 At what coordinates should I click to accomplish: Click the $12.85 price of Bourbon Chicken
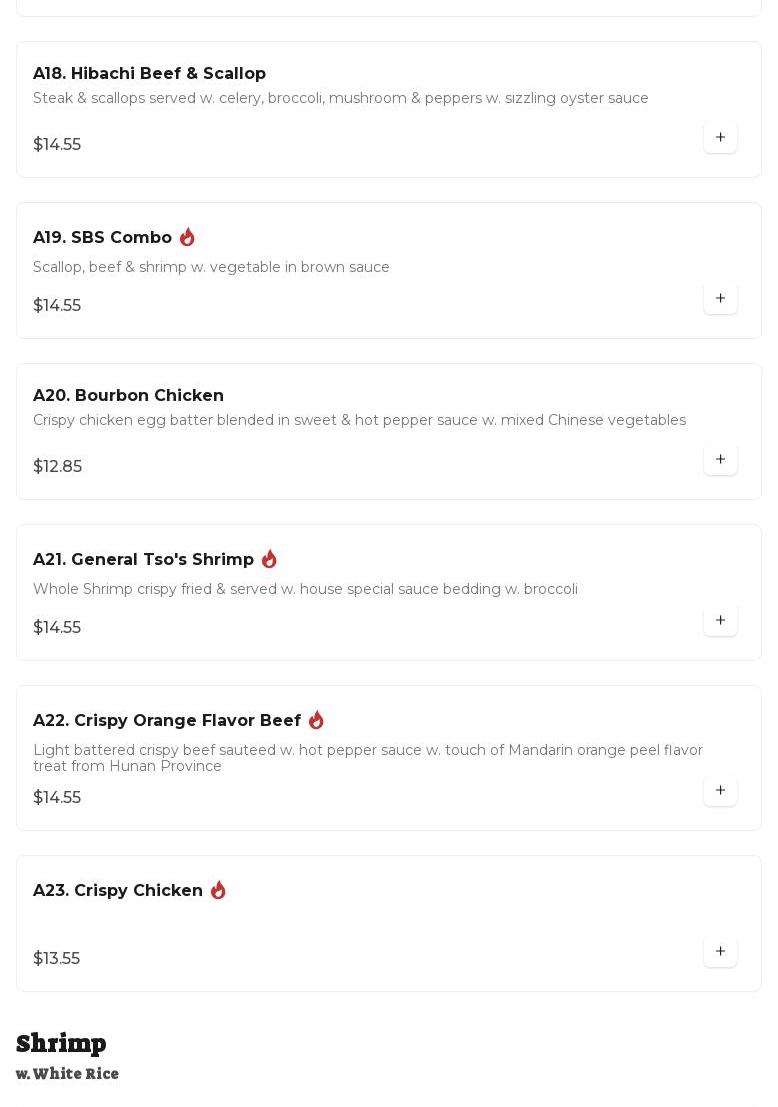[x=57, y=467]
